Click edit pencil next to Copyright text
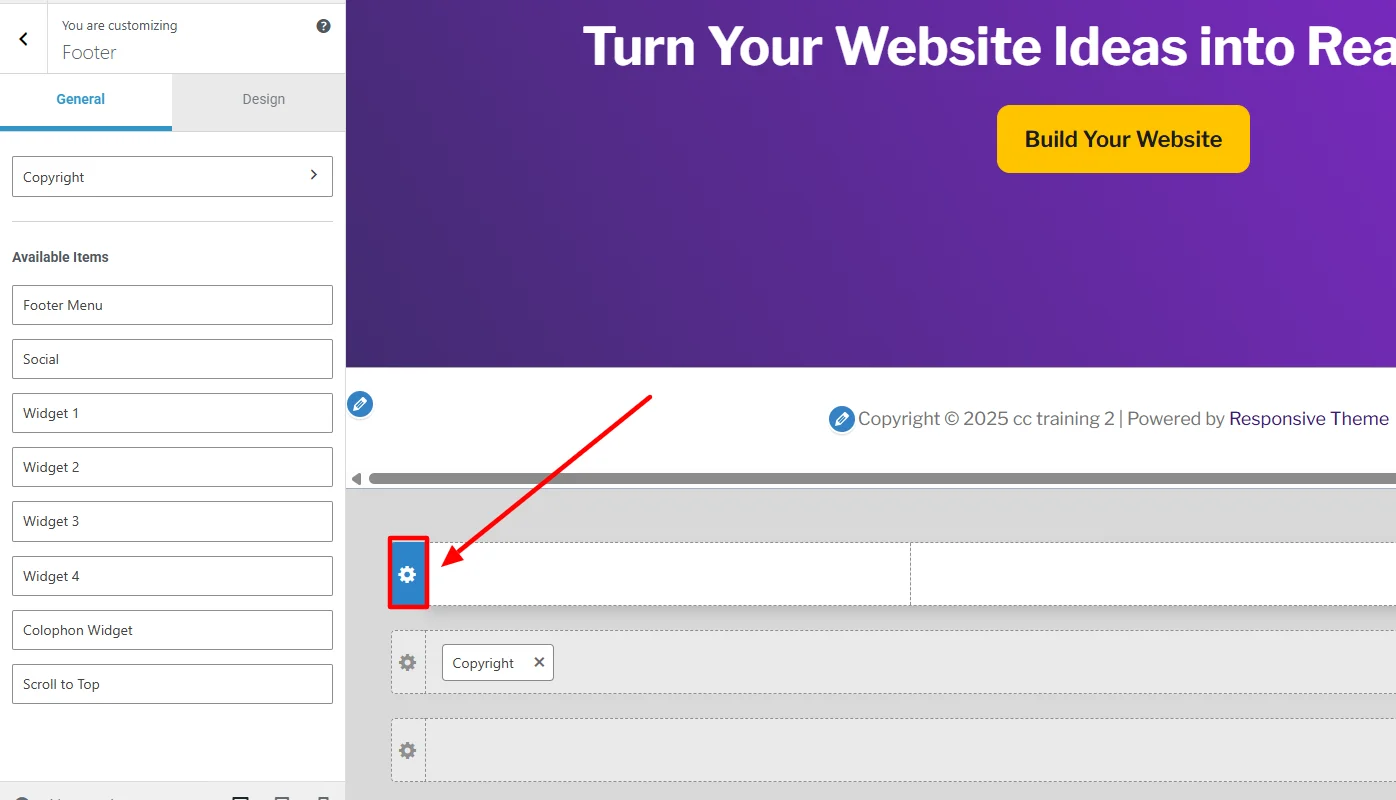Screen dimensions: 1396x800 click(x=842, y=419)
